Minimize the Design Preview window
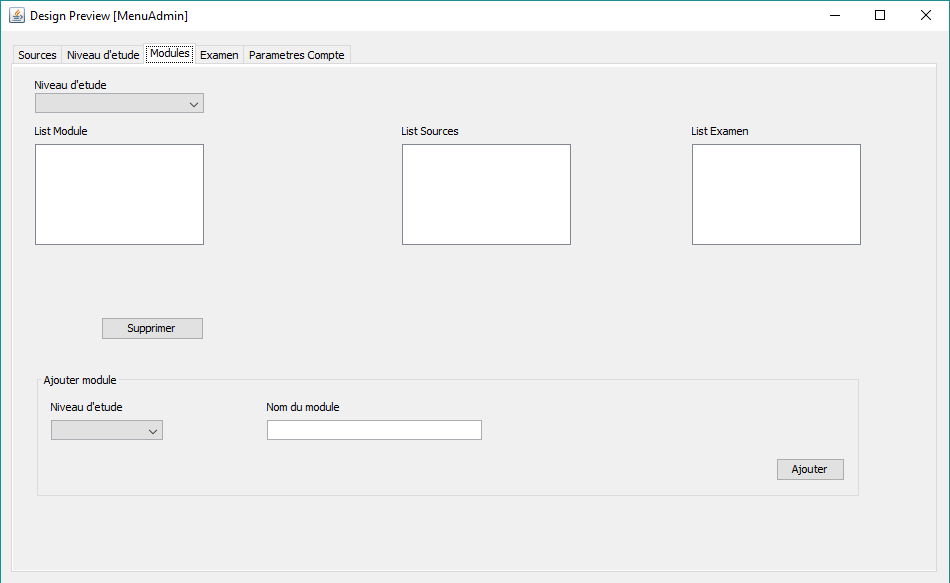950x583 pixels. point(835,15)
